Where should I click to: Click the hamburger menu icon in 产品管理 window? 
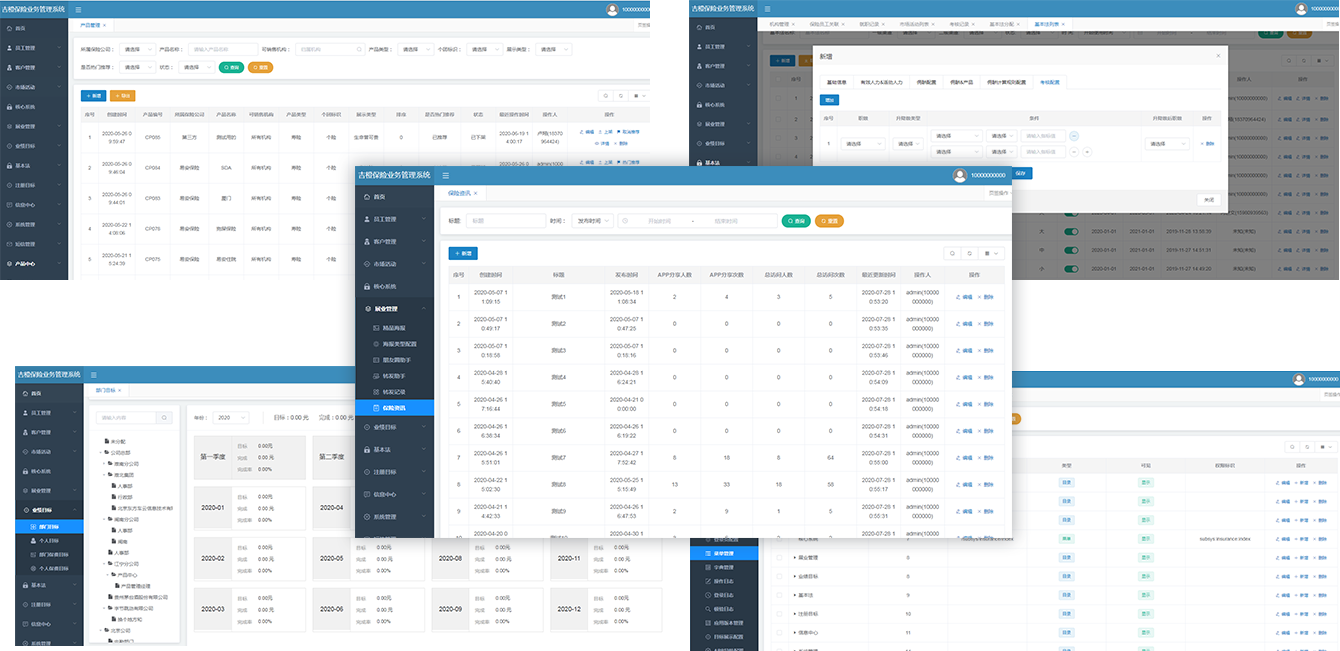(x=79, y=9)
